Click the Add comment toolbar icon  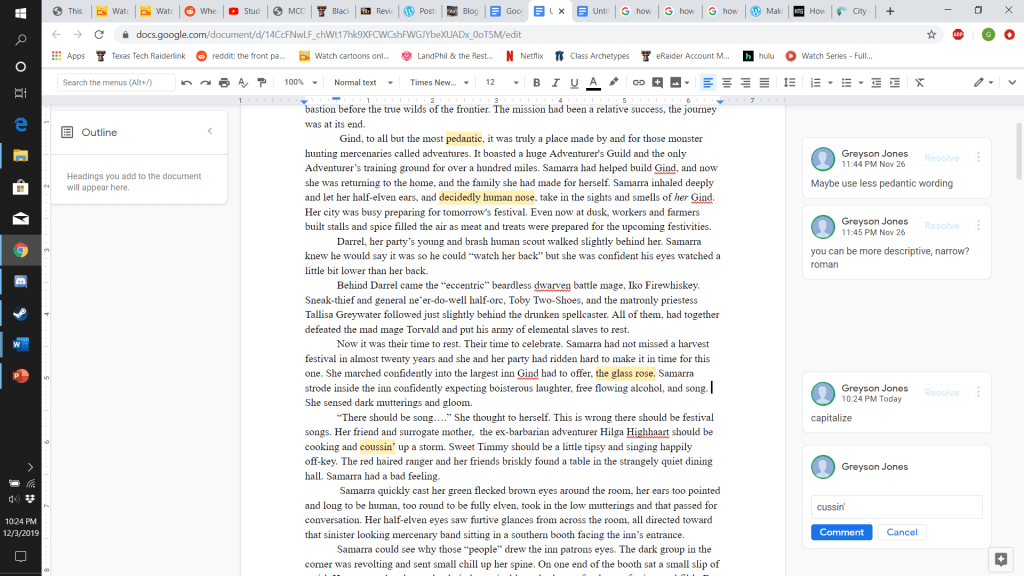(657, 82)
